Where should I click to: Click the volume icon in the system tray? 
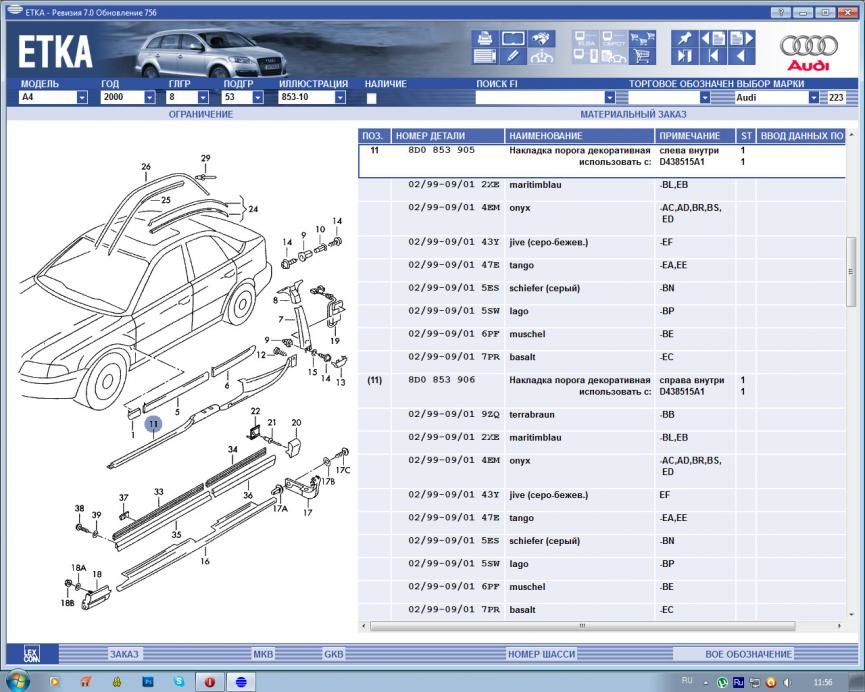[x=787, y=683]
